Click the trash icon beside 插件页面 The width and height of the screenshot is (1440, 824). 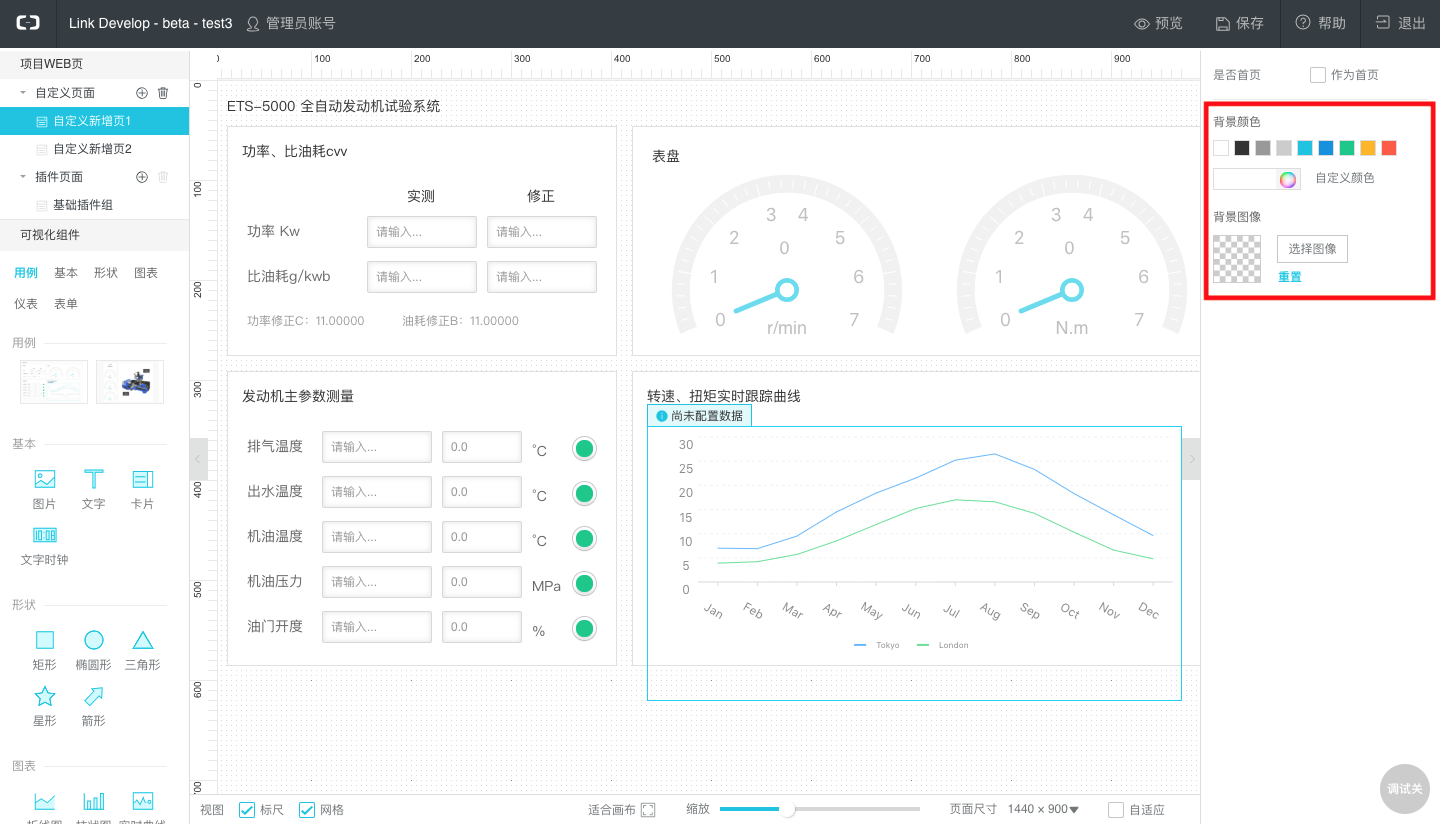point(163,177)
